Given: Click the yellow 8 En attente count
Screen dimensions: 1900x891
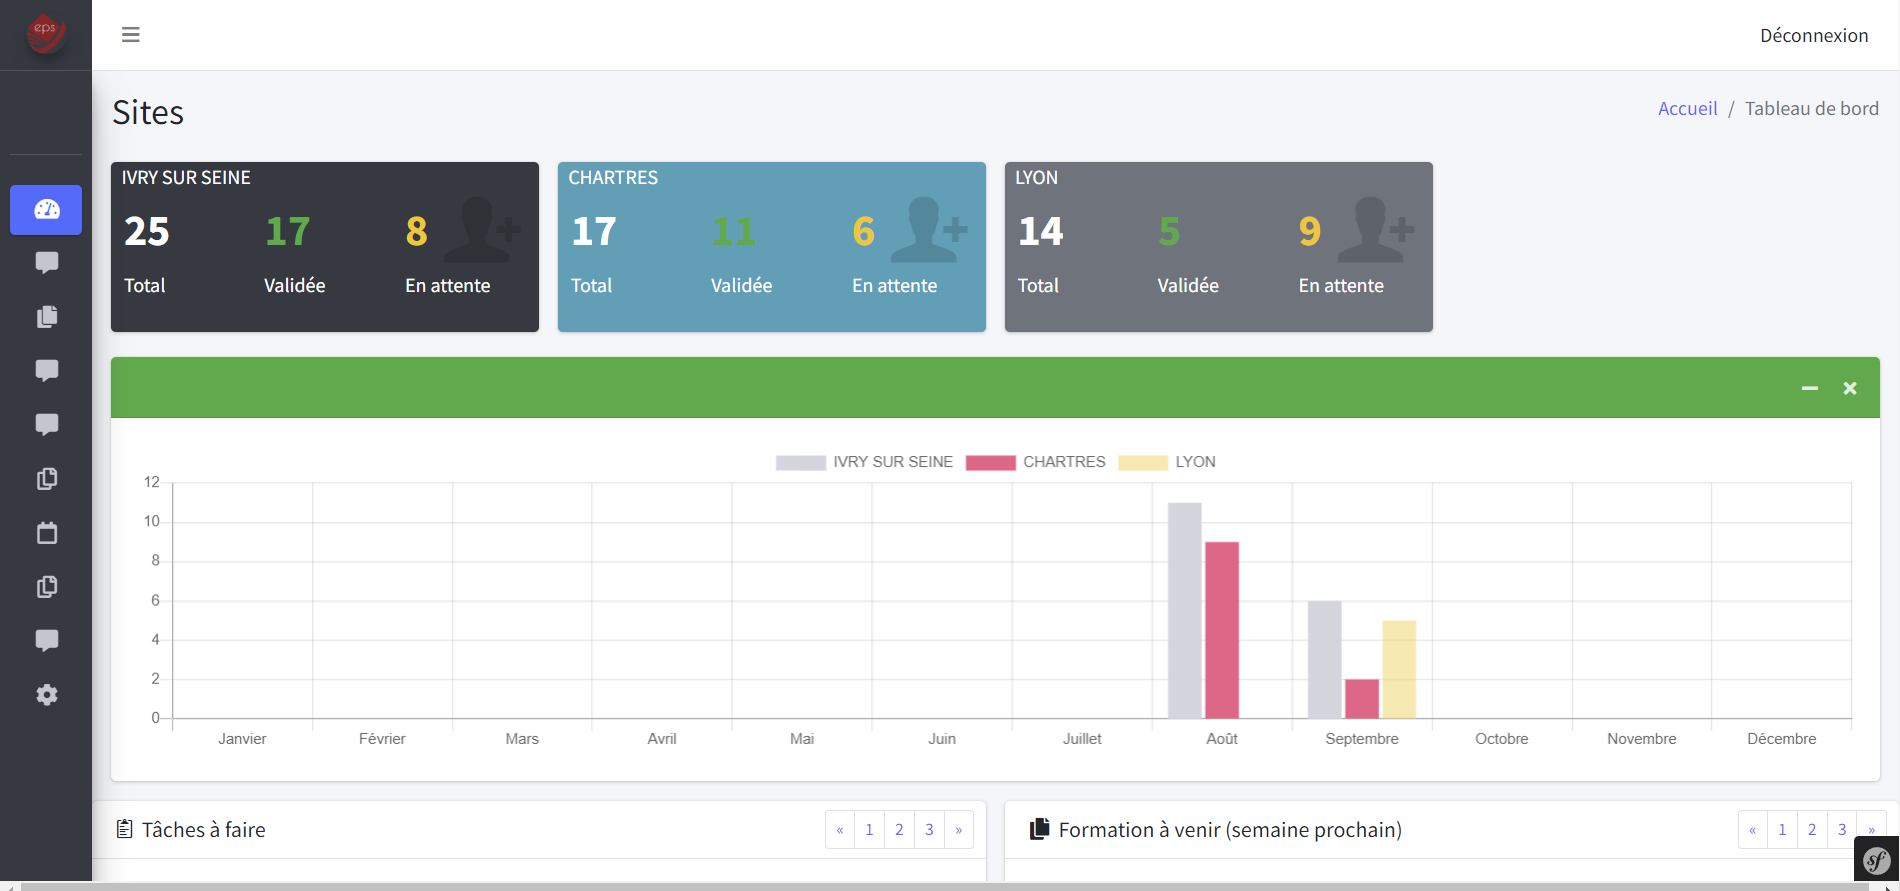Looking at the screenshot, I should point(417,232).
